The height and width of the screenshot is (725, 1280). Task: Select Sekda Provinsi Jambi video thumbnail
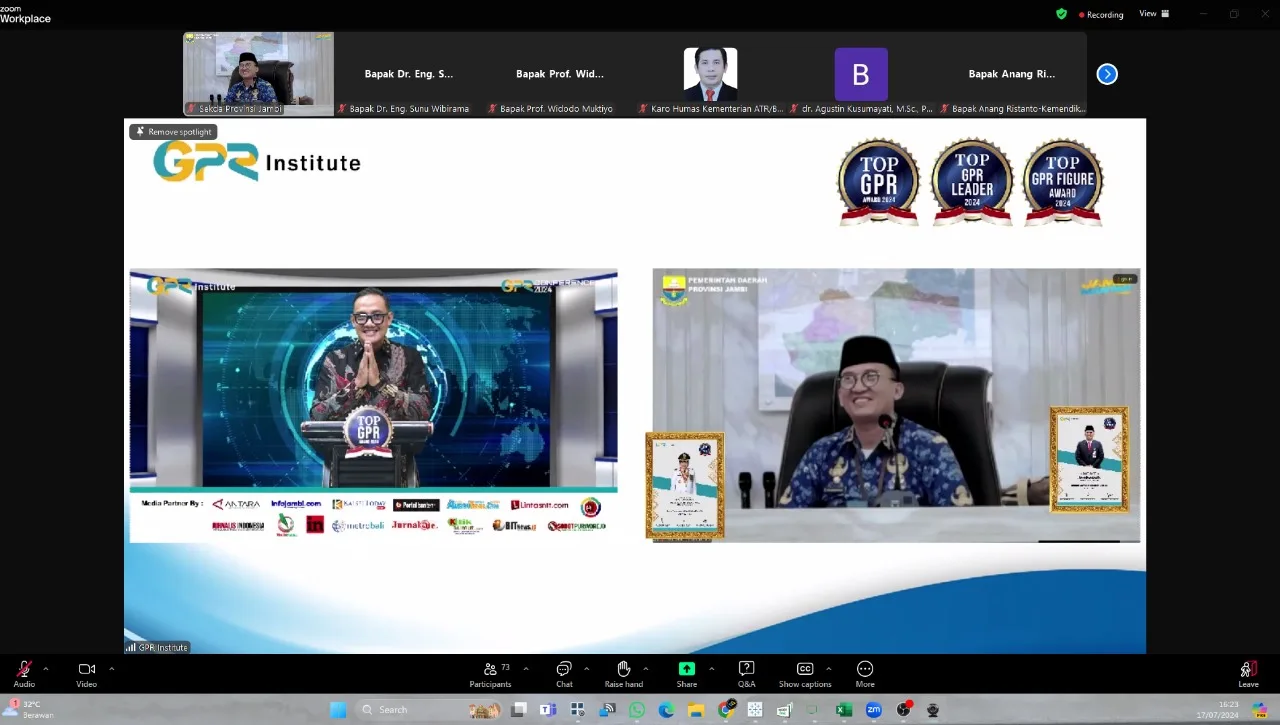tap(259, 73)
